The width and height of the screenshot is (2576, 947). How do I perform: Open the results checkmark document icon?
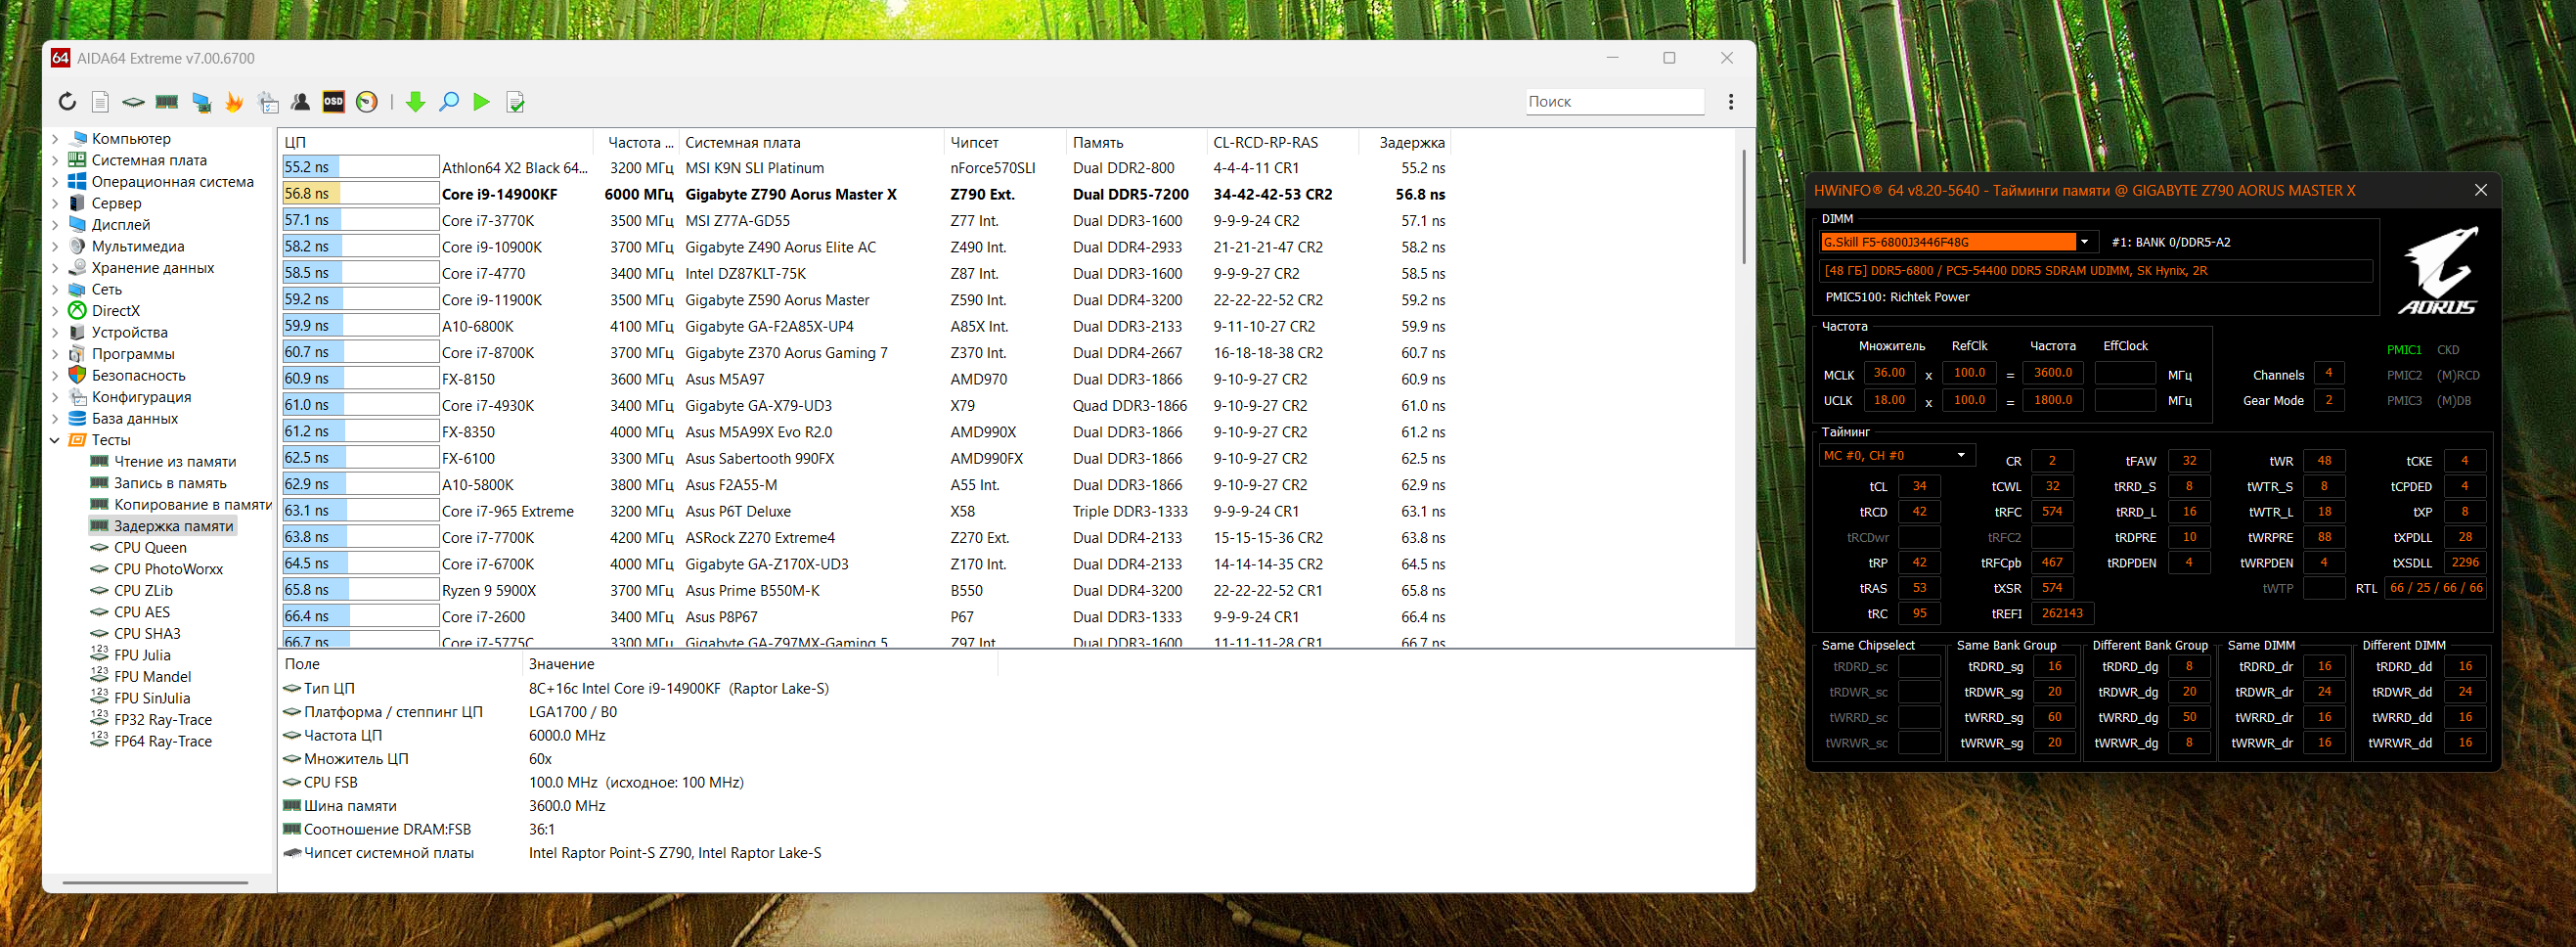(516, 101)
